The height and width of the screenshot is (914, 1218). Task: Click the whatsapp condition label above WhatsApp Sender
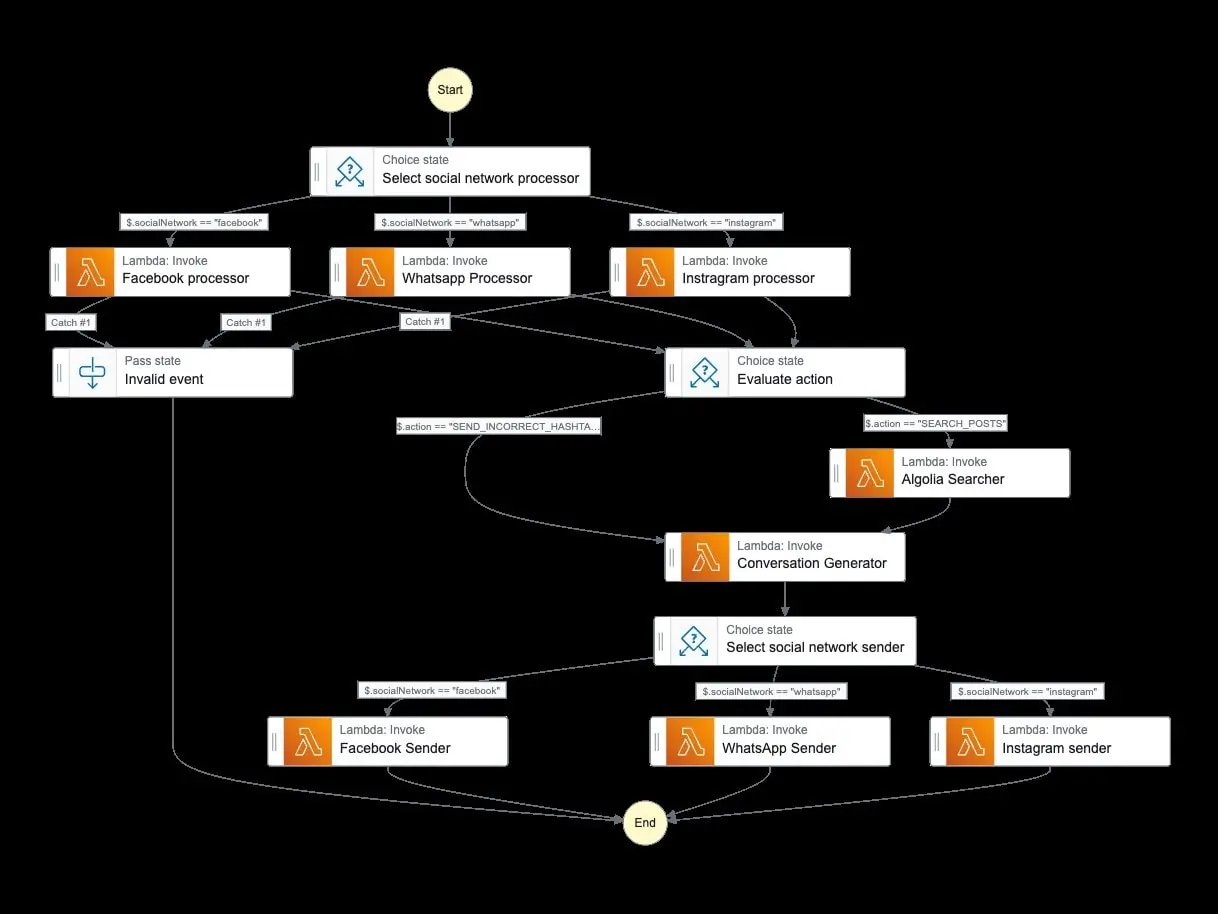[x=772, y=691]
